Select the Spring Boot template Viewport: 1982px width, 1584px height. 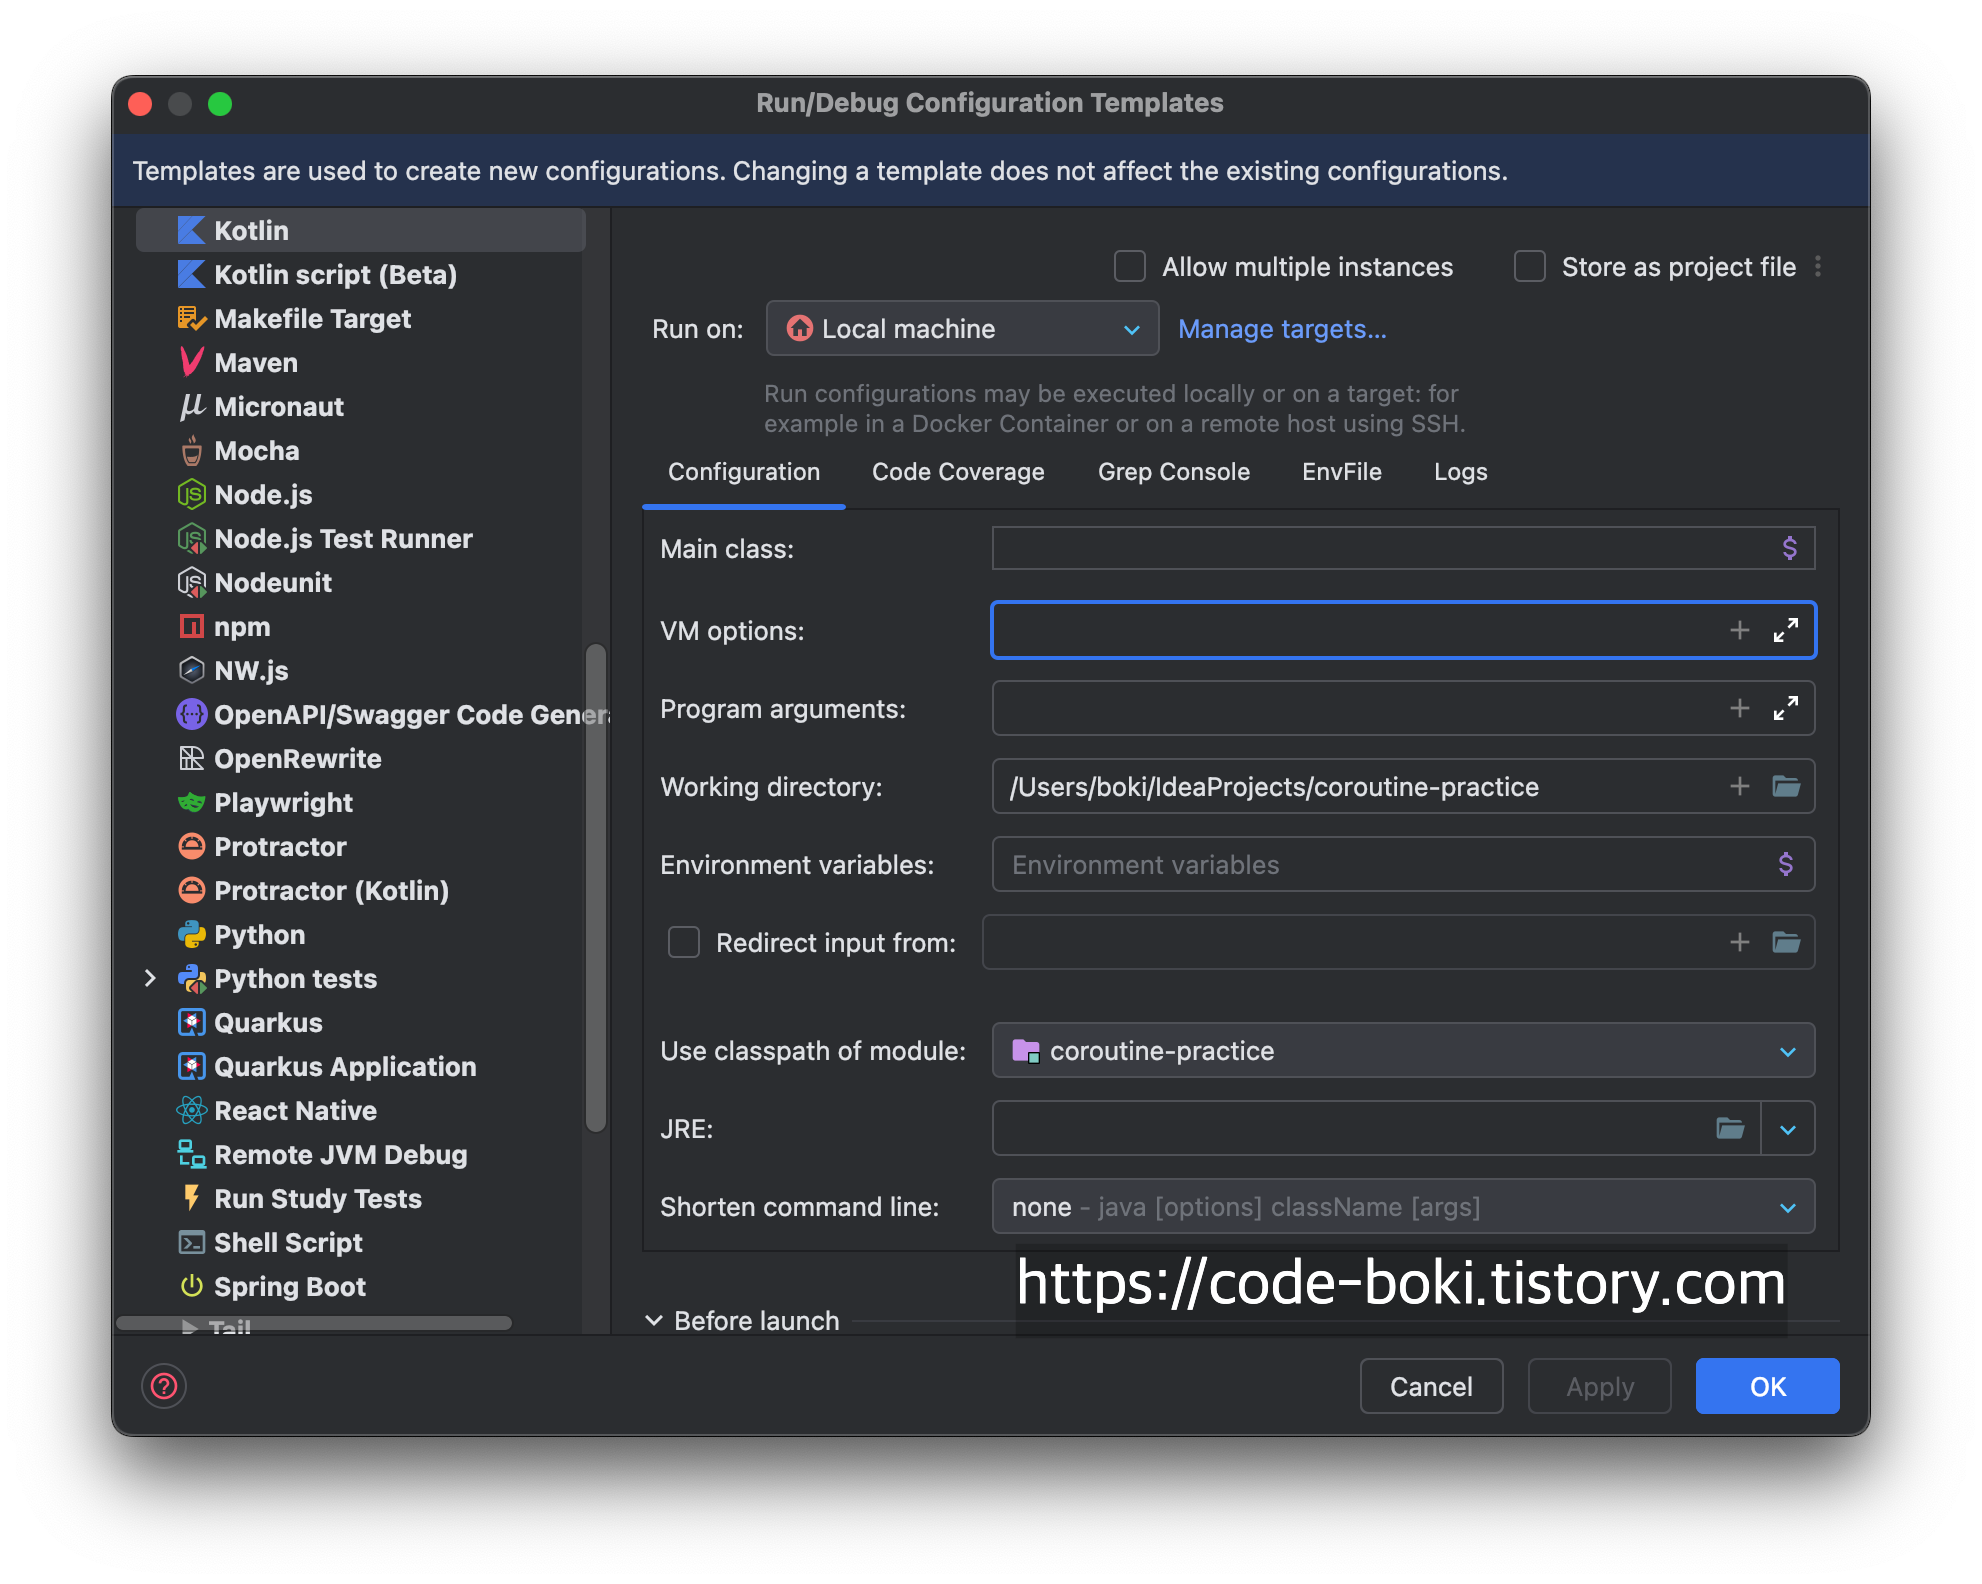(289, 1286)
